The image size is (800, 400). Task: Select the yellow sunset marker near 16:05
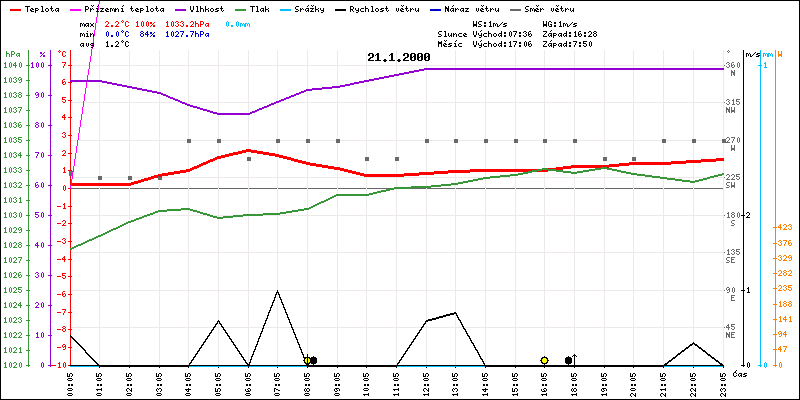click(x=544, y=360)
